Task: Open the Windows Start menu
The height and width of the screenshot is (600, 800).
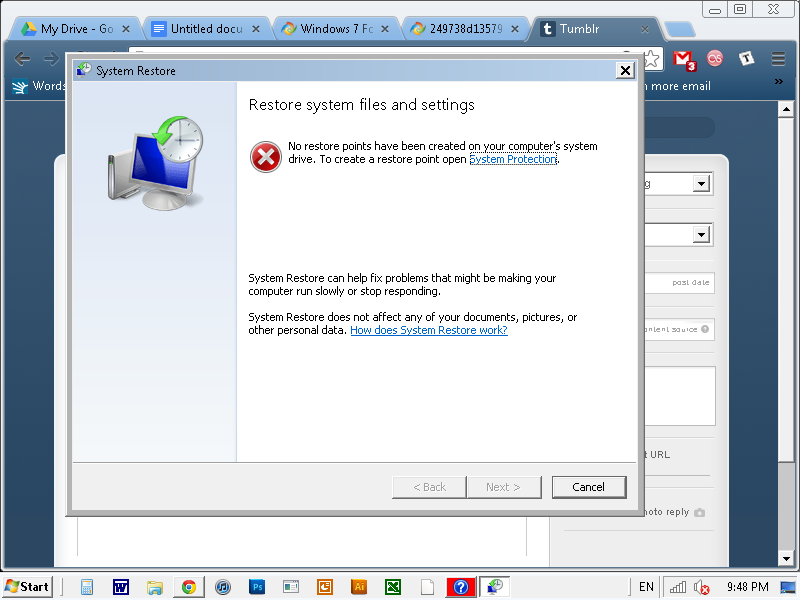Action: click(x=28, y=587)
